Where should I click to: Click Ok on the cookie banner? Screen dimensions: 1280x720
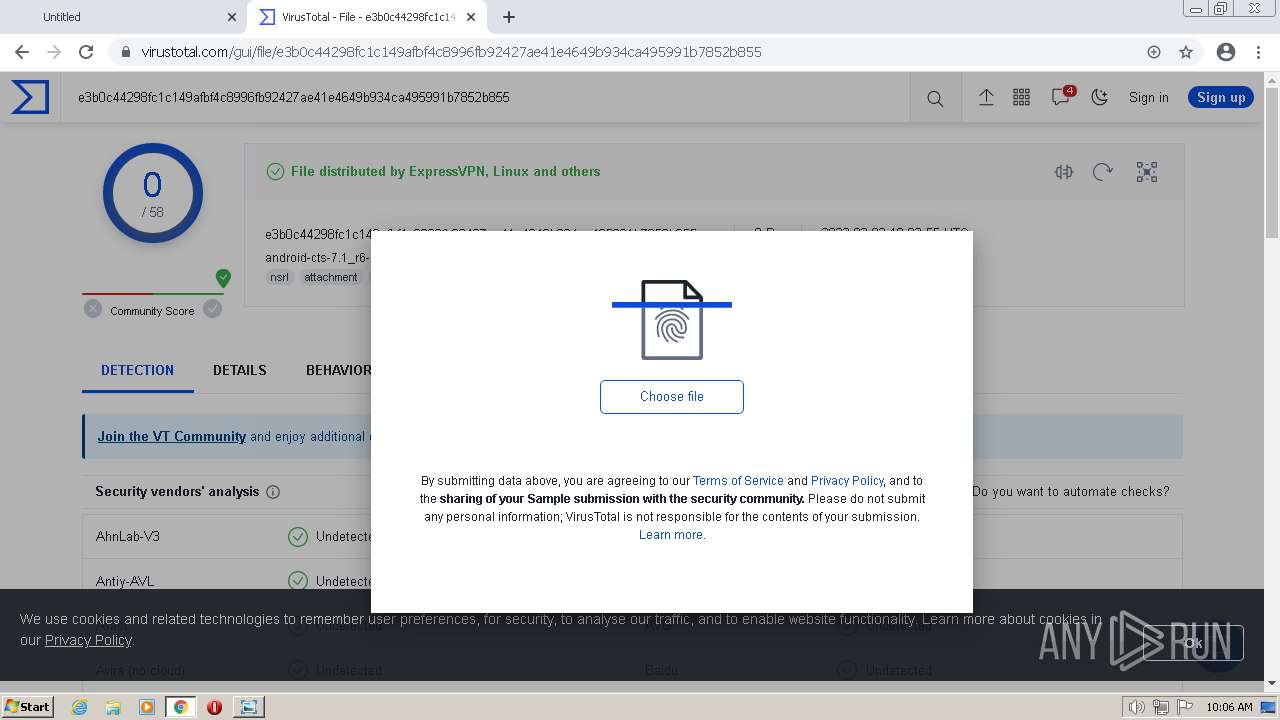(x=1193, y=643)
